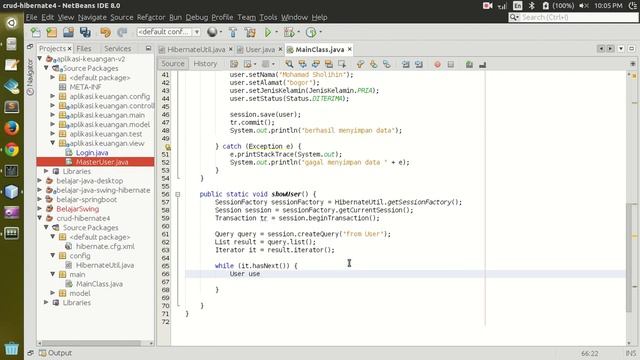Screen dimensions: 640x360
Task: Click Uncomment lines editor icon
Action: (x=482, y=64)
